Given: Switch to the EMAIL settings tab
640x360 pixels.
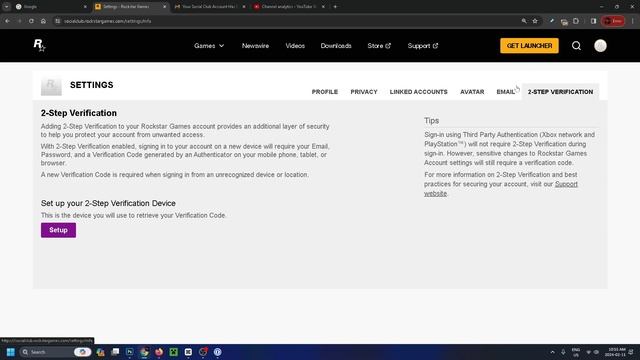Looking at the screenshot, I should tap(505, 92).
